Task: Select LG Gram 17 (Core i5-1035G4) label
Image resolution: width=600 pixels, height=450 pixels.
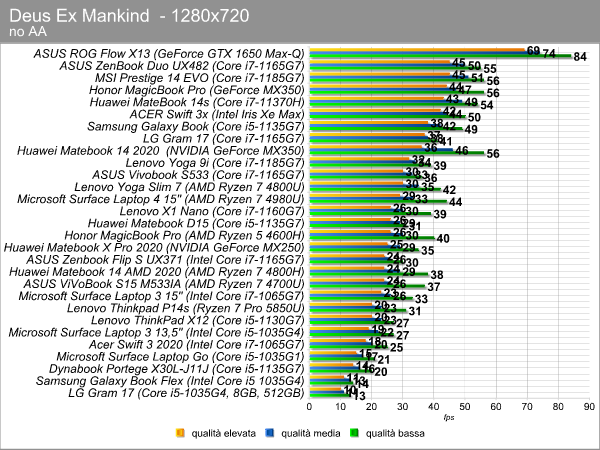Action: [186, 393]
